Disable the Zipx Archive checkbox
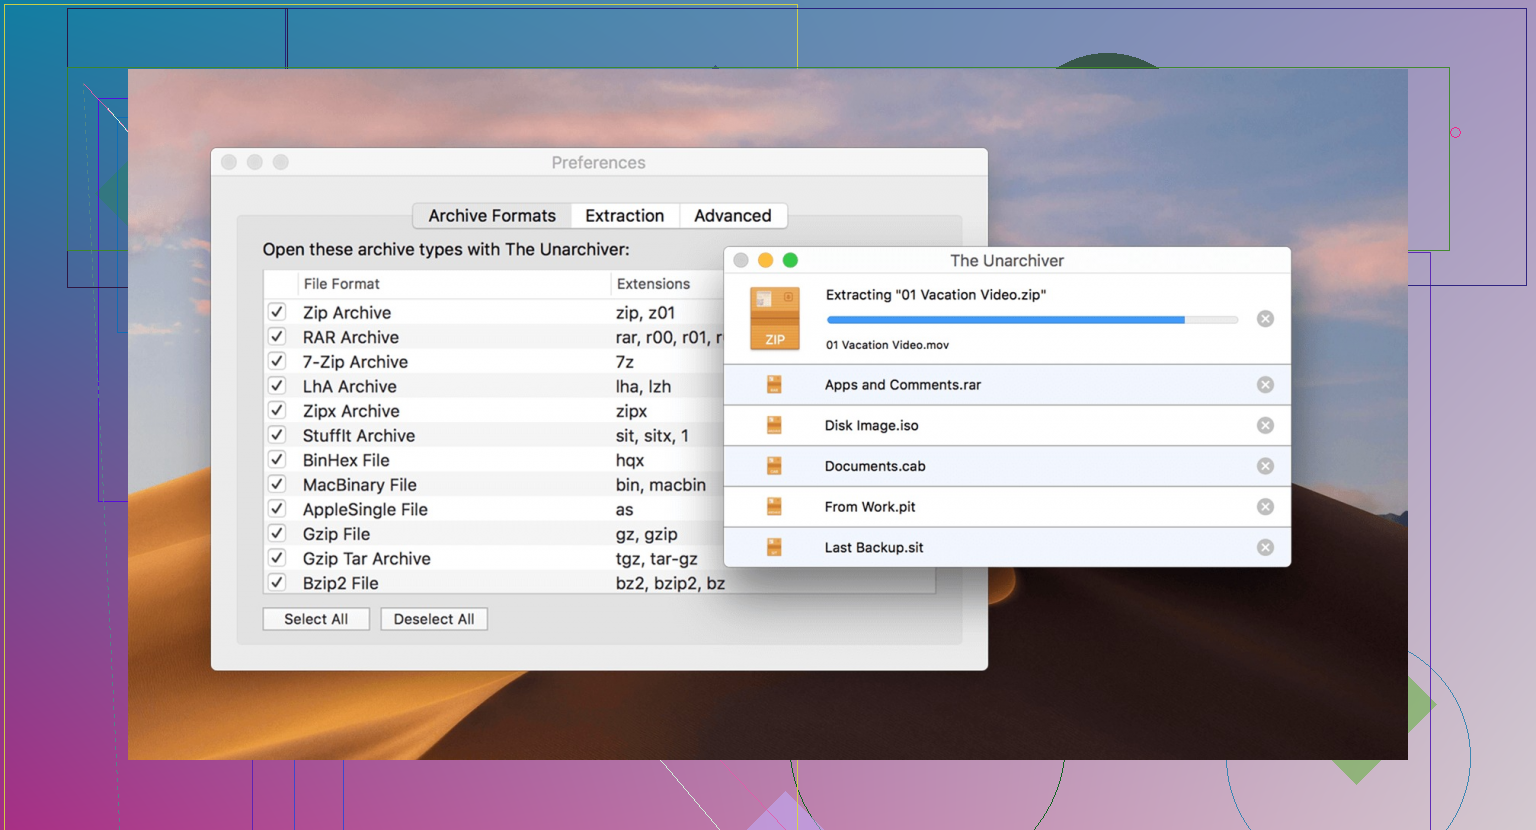1536x830 pixels. click(278, 410)
